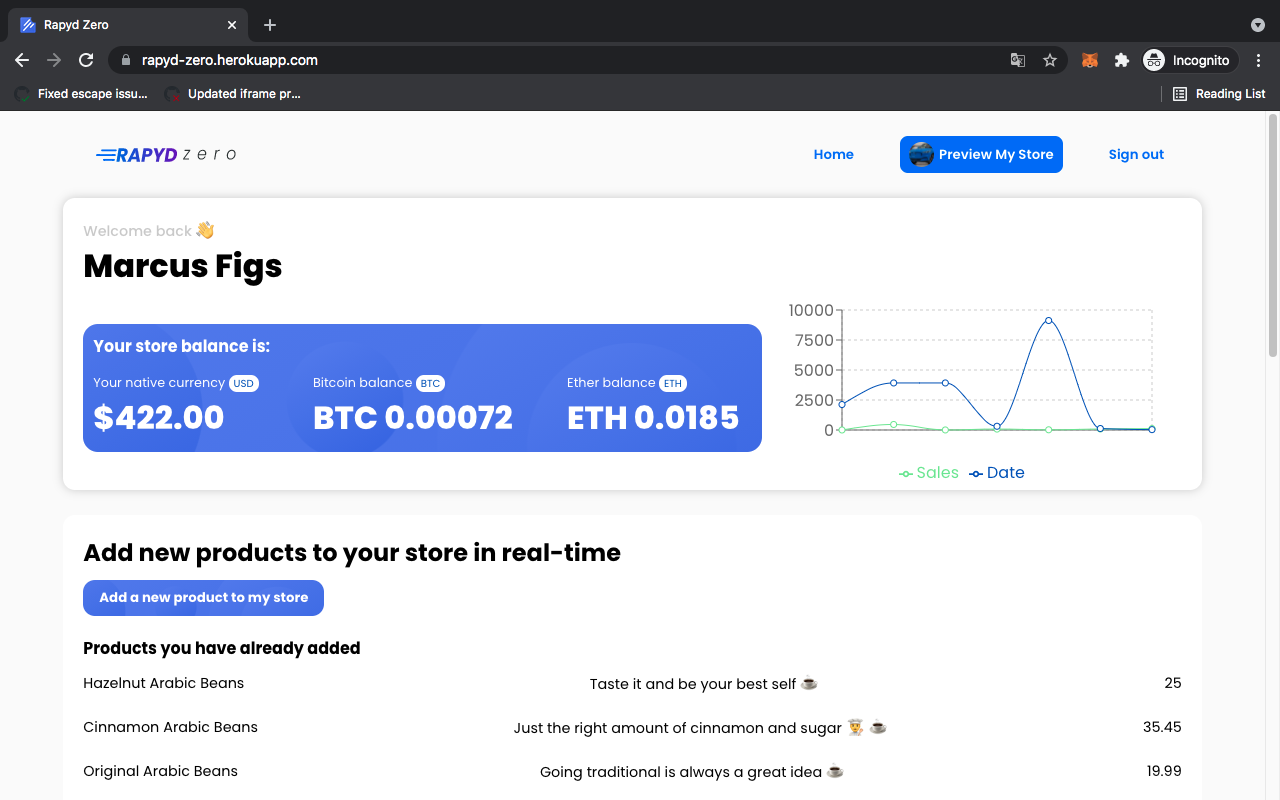Click the Preview My Store button
1280x800 pixels.
[981, 154]
